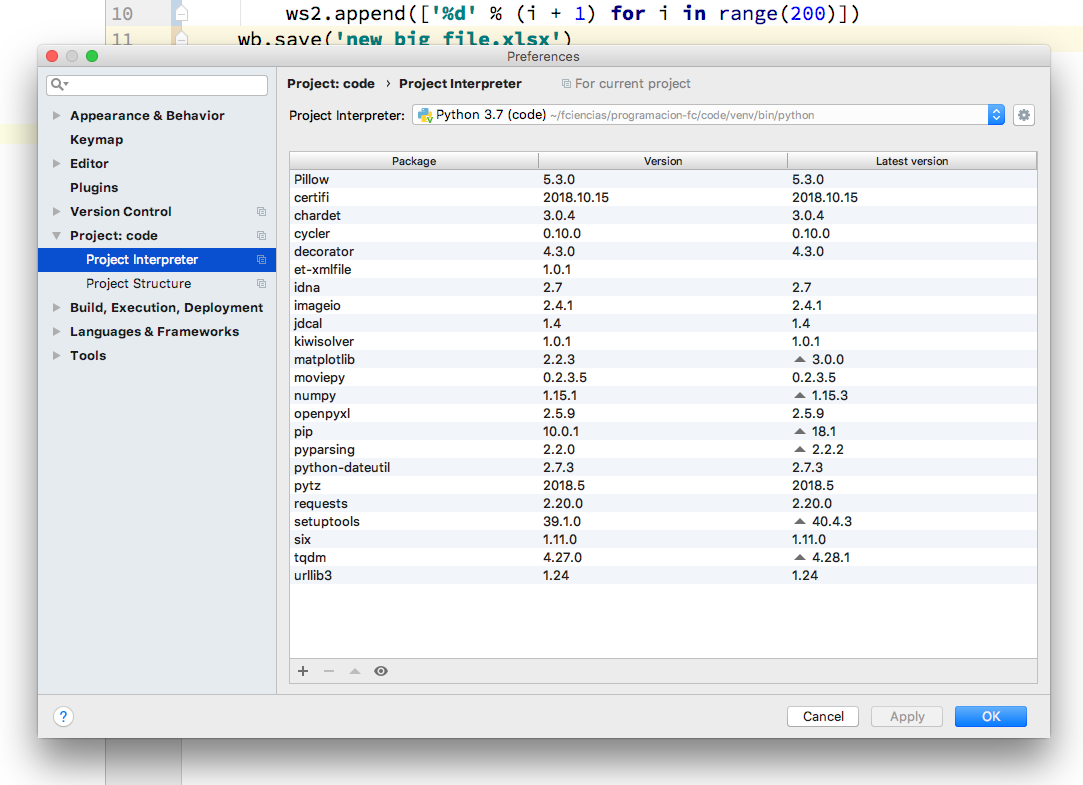Click upgrade arrow next to pip 18.1

800,432
